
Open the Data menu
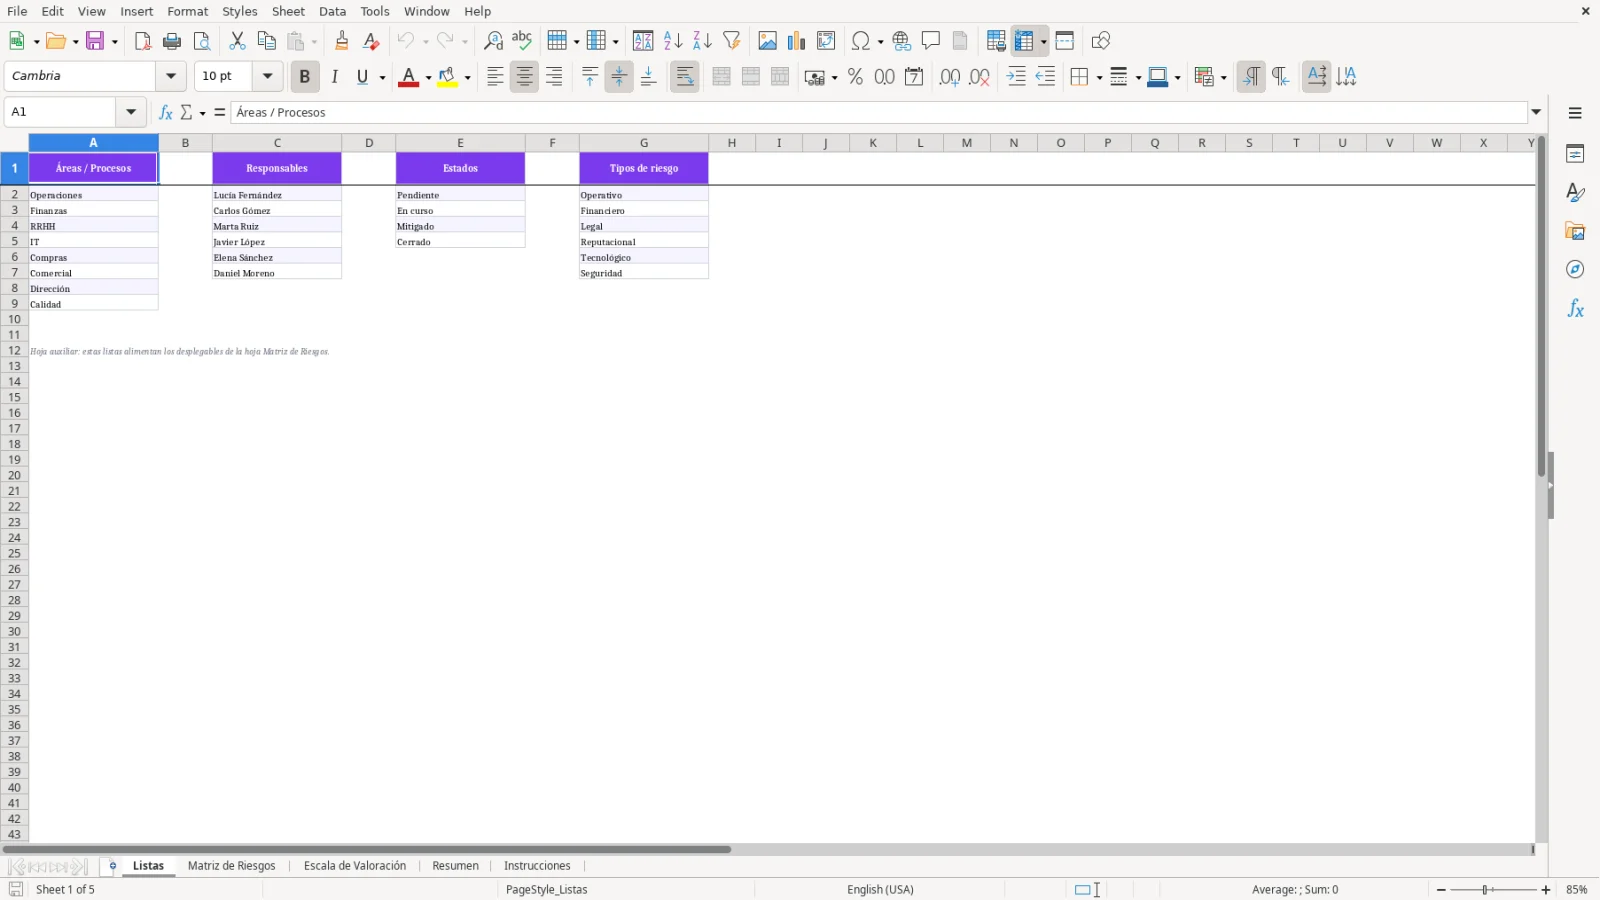point(332,11)
